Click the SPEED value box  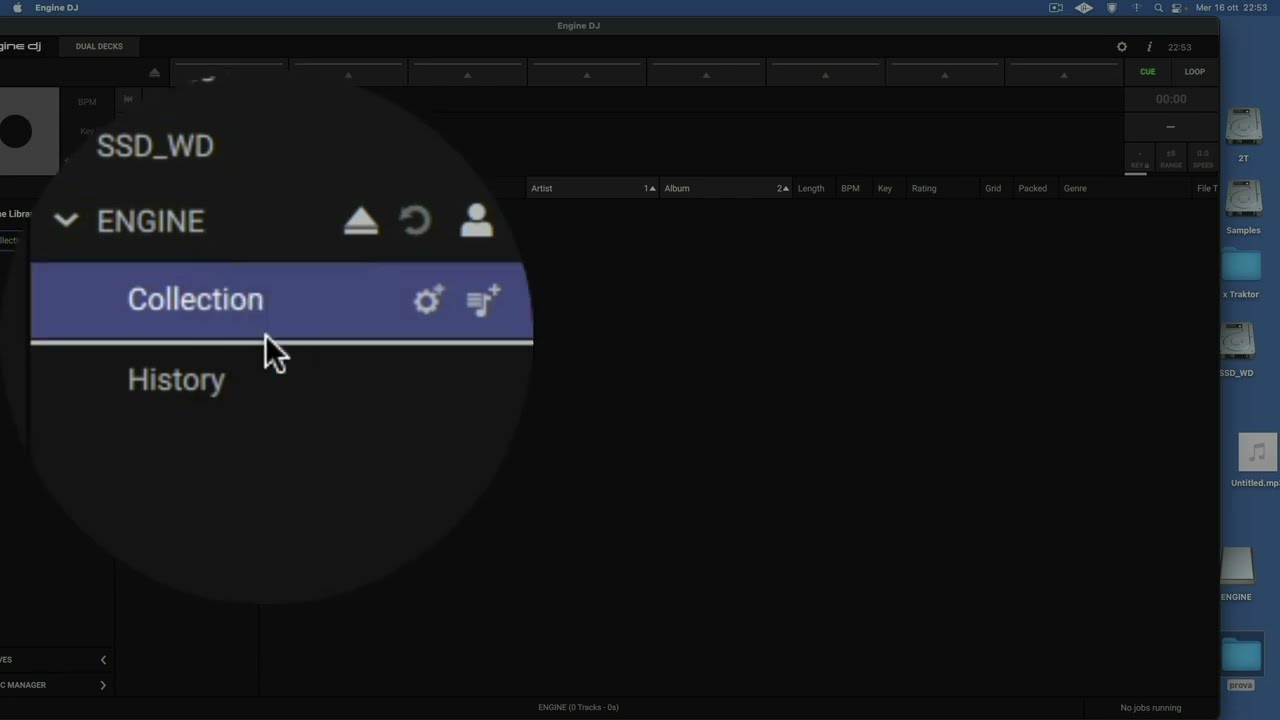tap(1203, 159)
